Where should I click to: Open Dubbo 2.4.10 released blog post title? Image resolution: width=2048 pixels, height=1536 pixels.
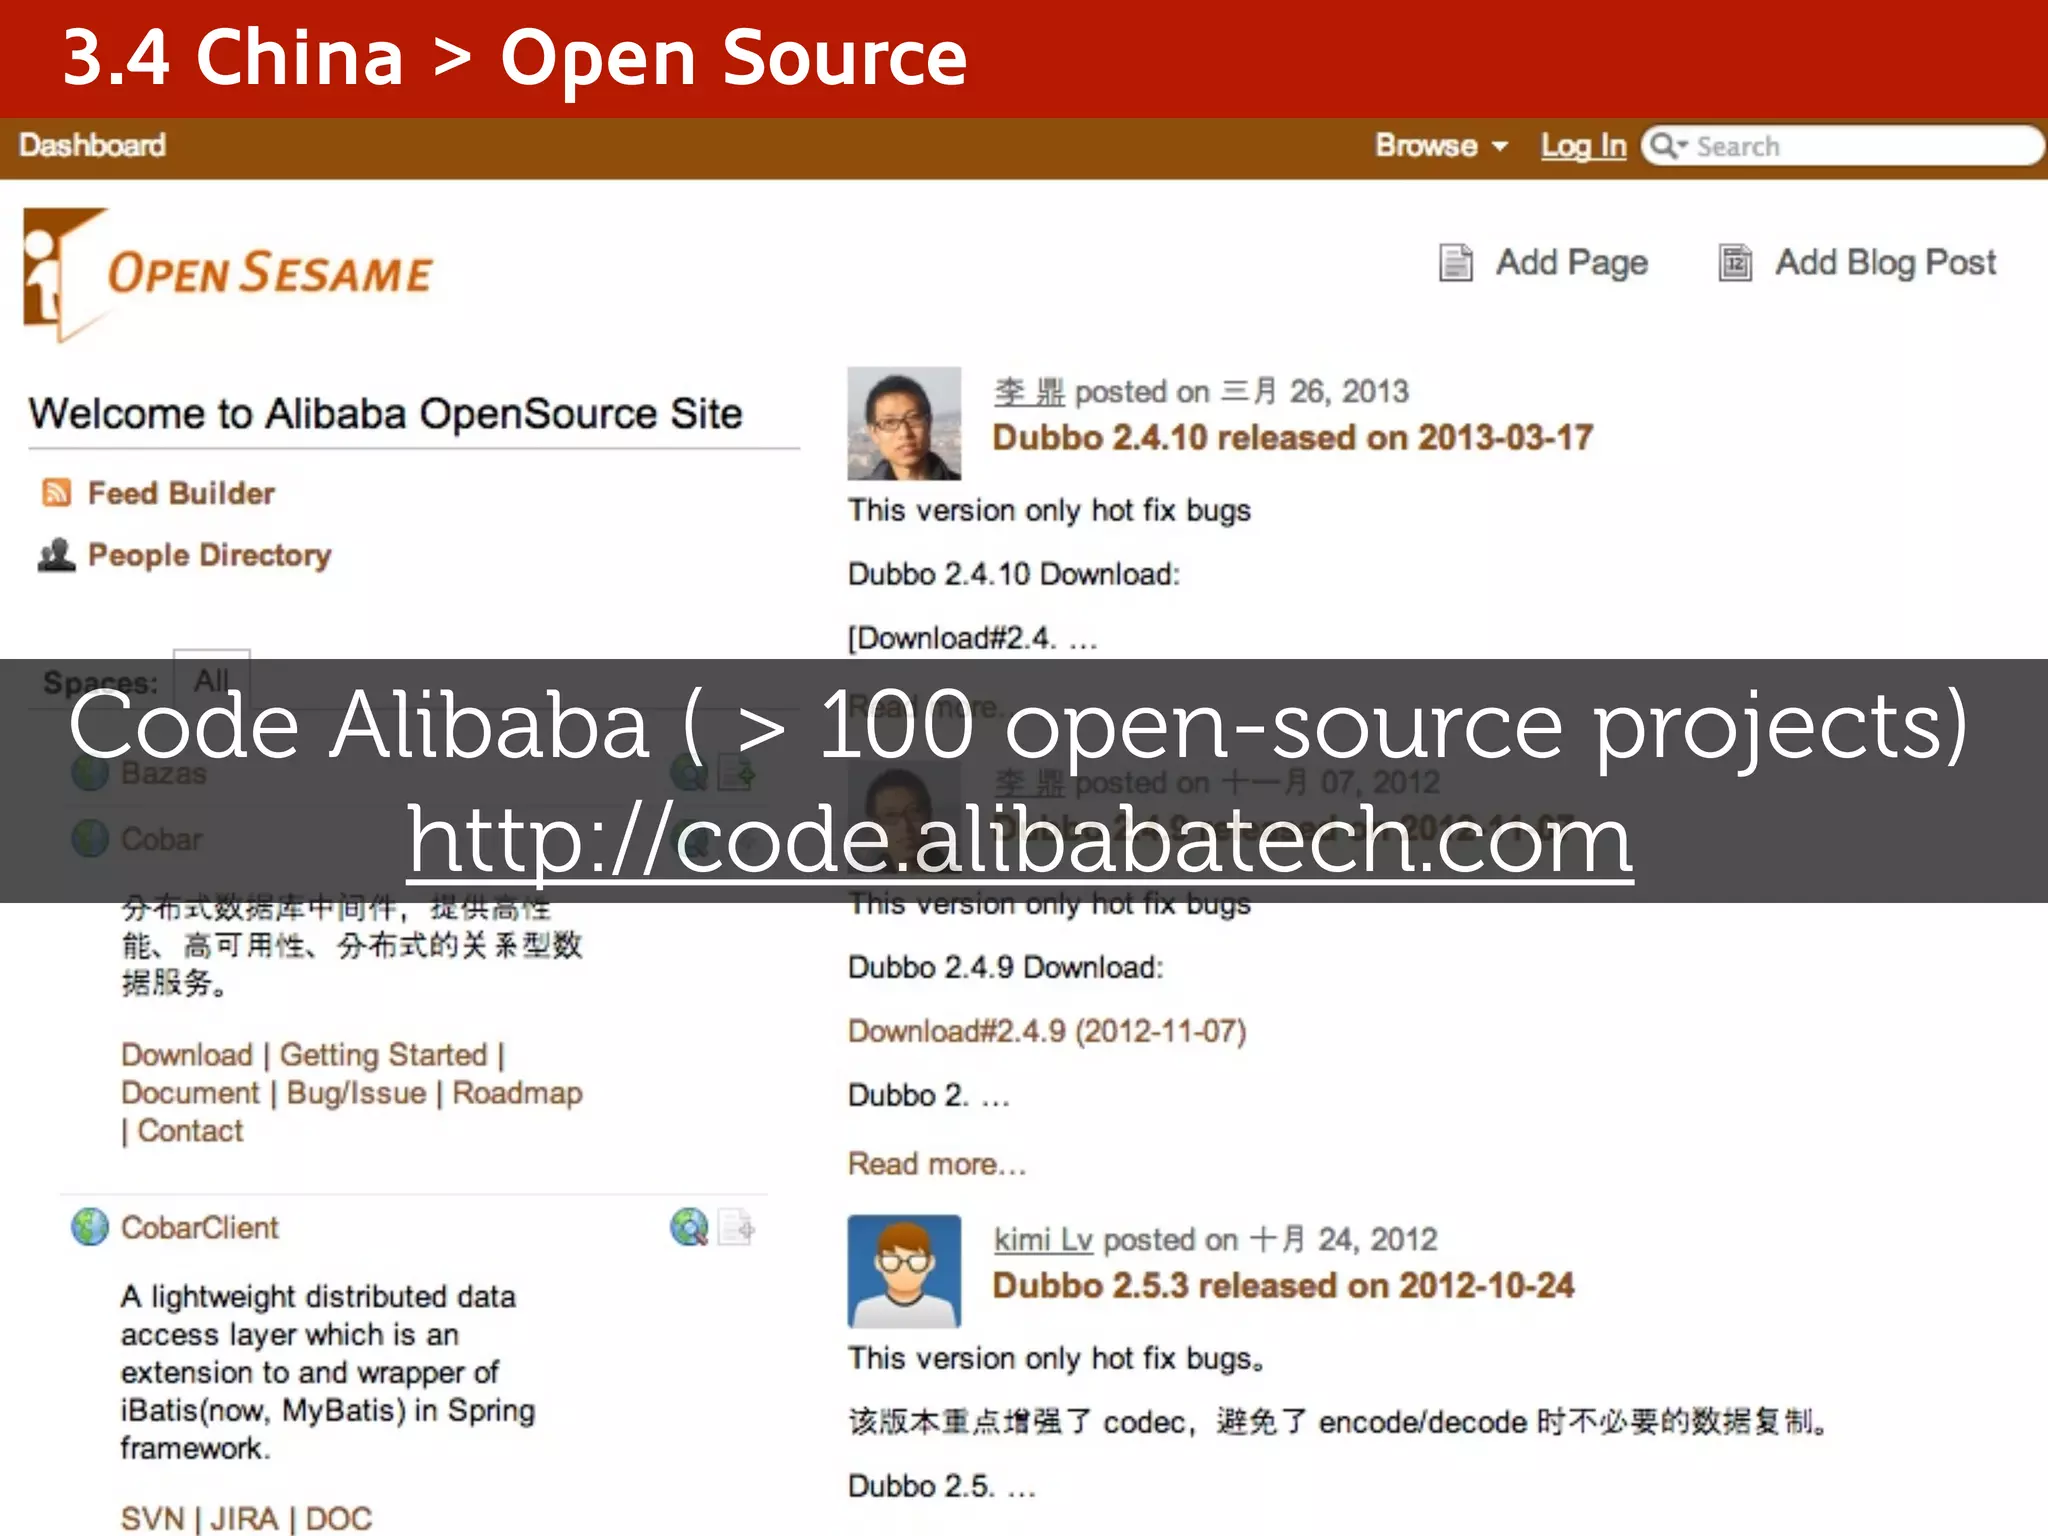1292,438
